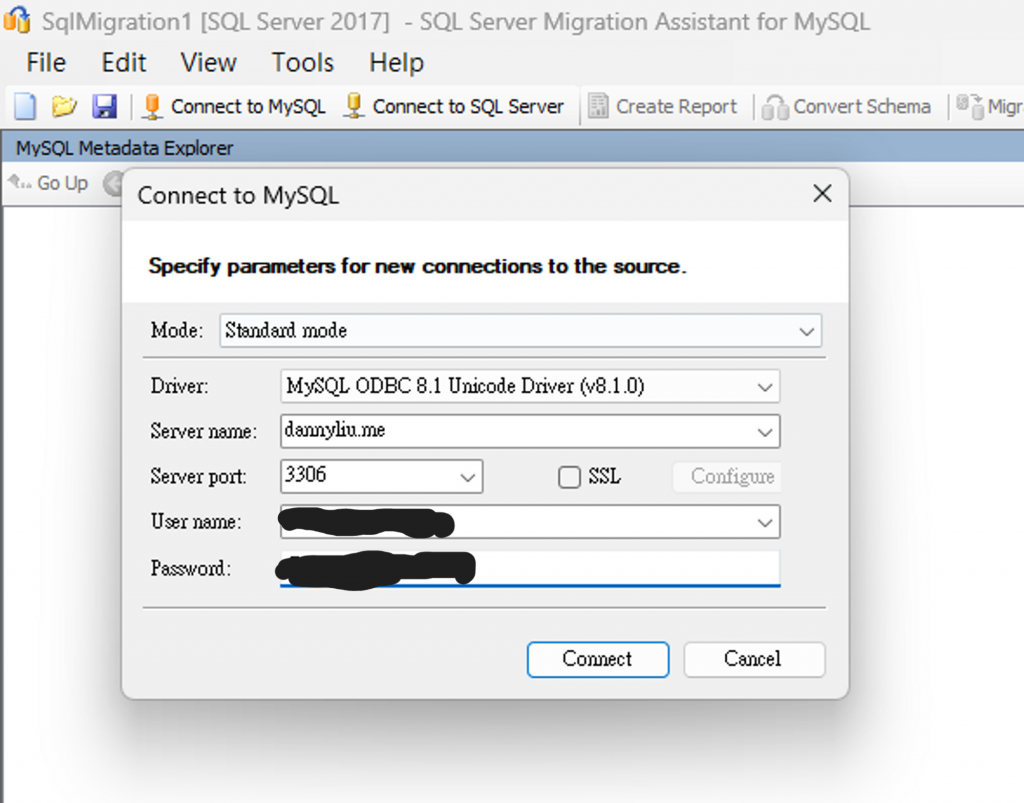Expand the User name dropdown arrow

click(x=765, y=522)
